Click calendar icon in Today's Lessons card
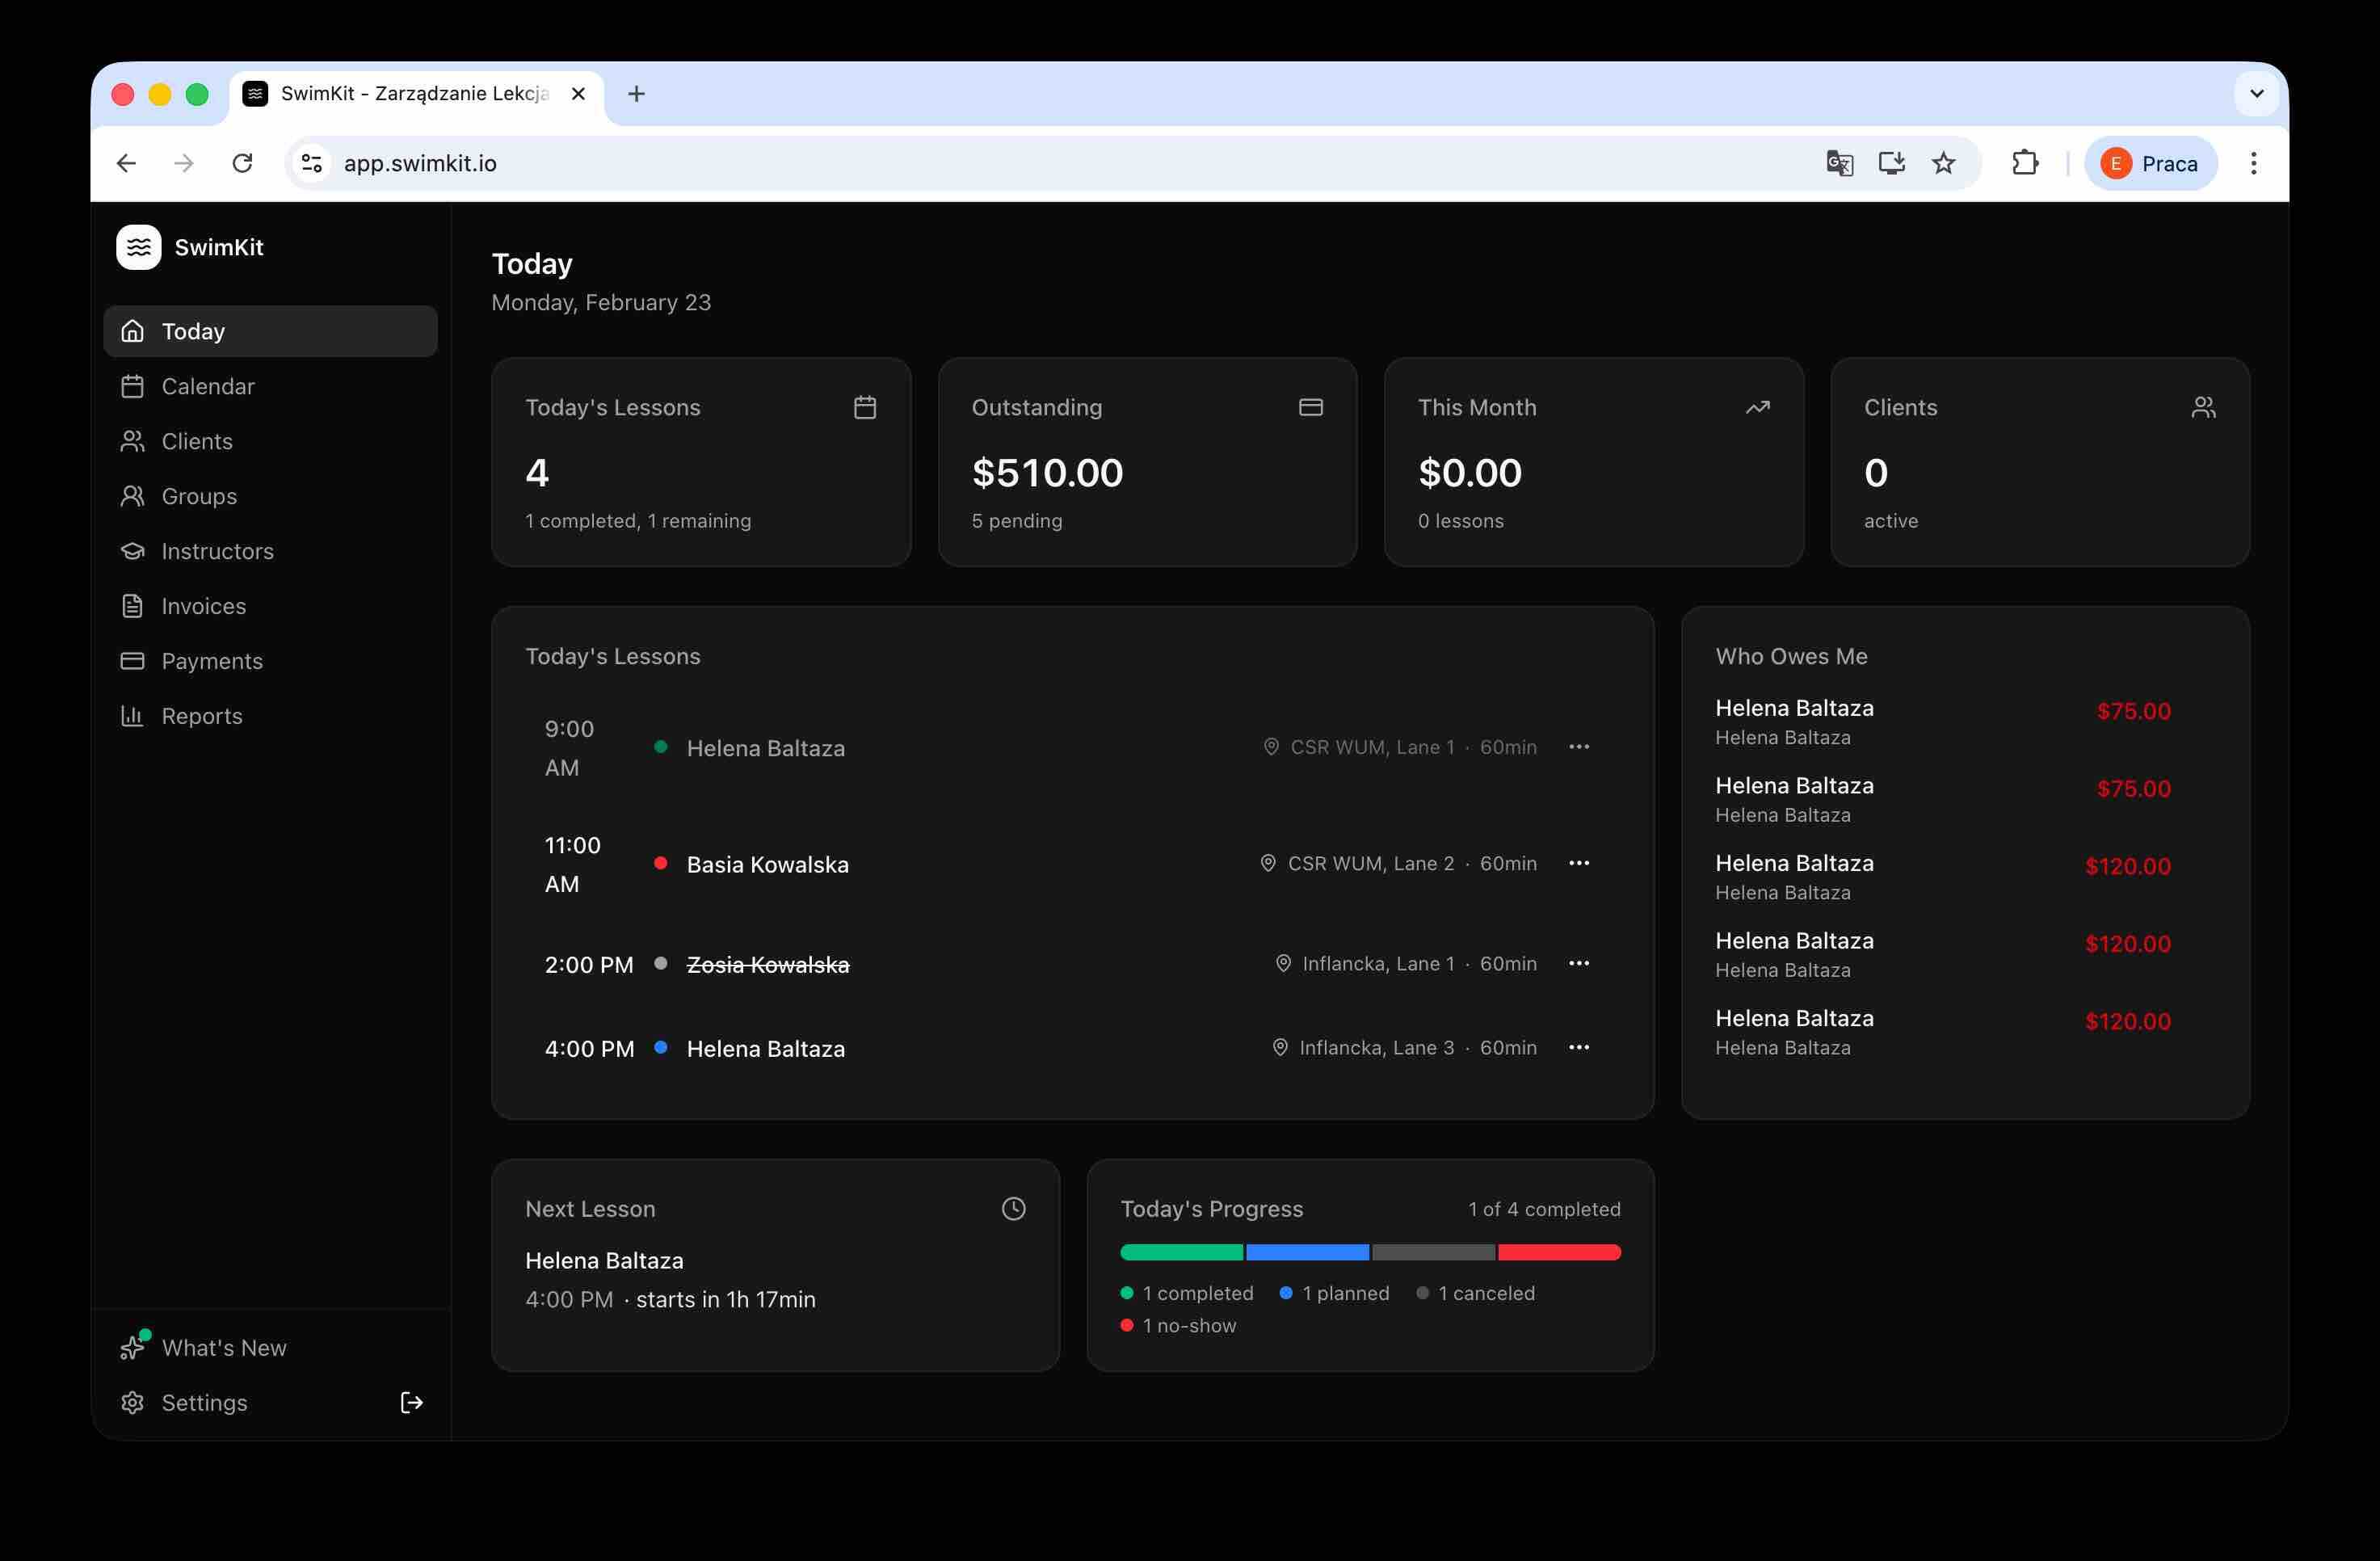The height and width of the screenshot is (1561, 2380). pos(865,407)
